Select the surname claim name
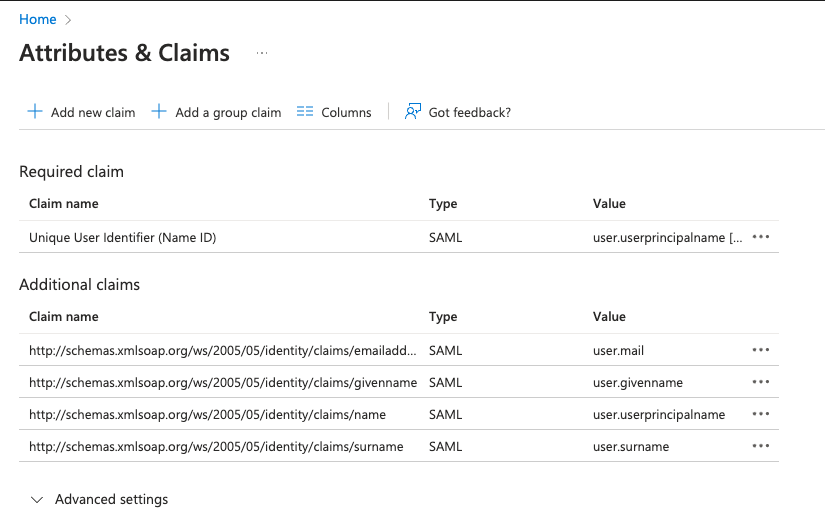This screenshot has height=530, width=825. 216,447
